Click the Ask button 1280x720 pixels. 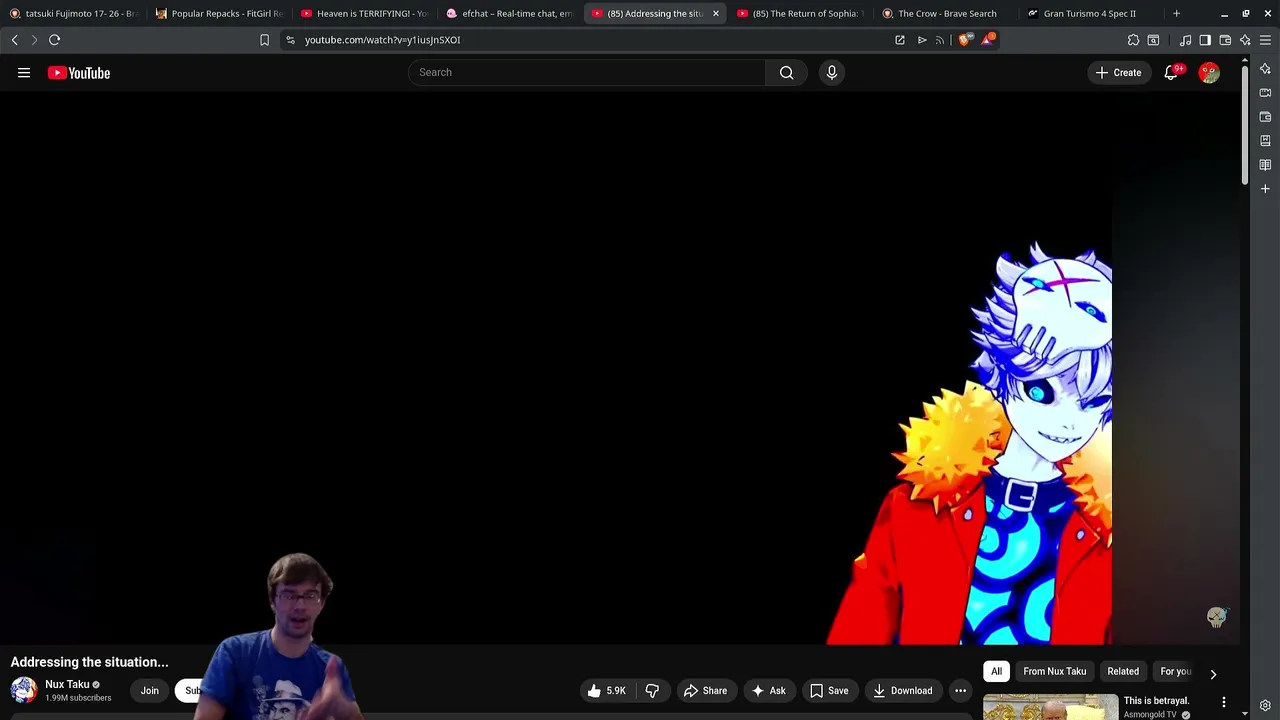768,690
